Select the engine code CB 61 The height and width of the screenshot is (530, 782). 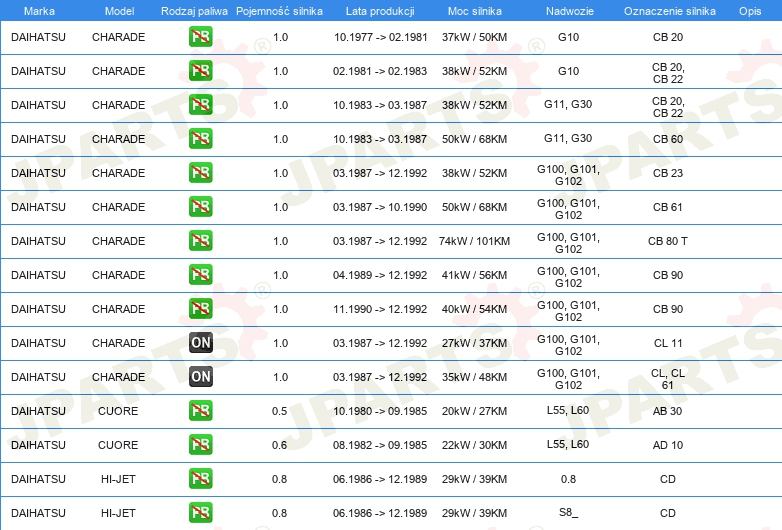click(668, 207)
